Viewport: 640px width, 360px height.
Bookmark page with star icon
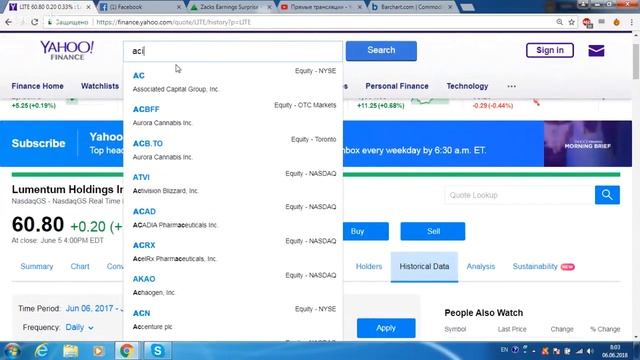pos(571,22)
